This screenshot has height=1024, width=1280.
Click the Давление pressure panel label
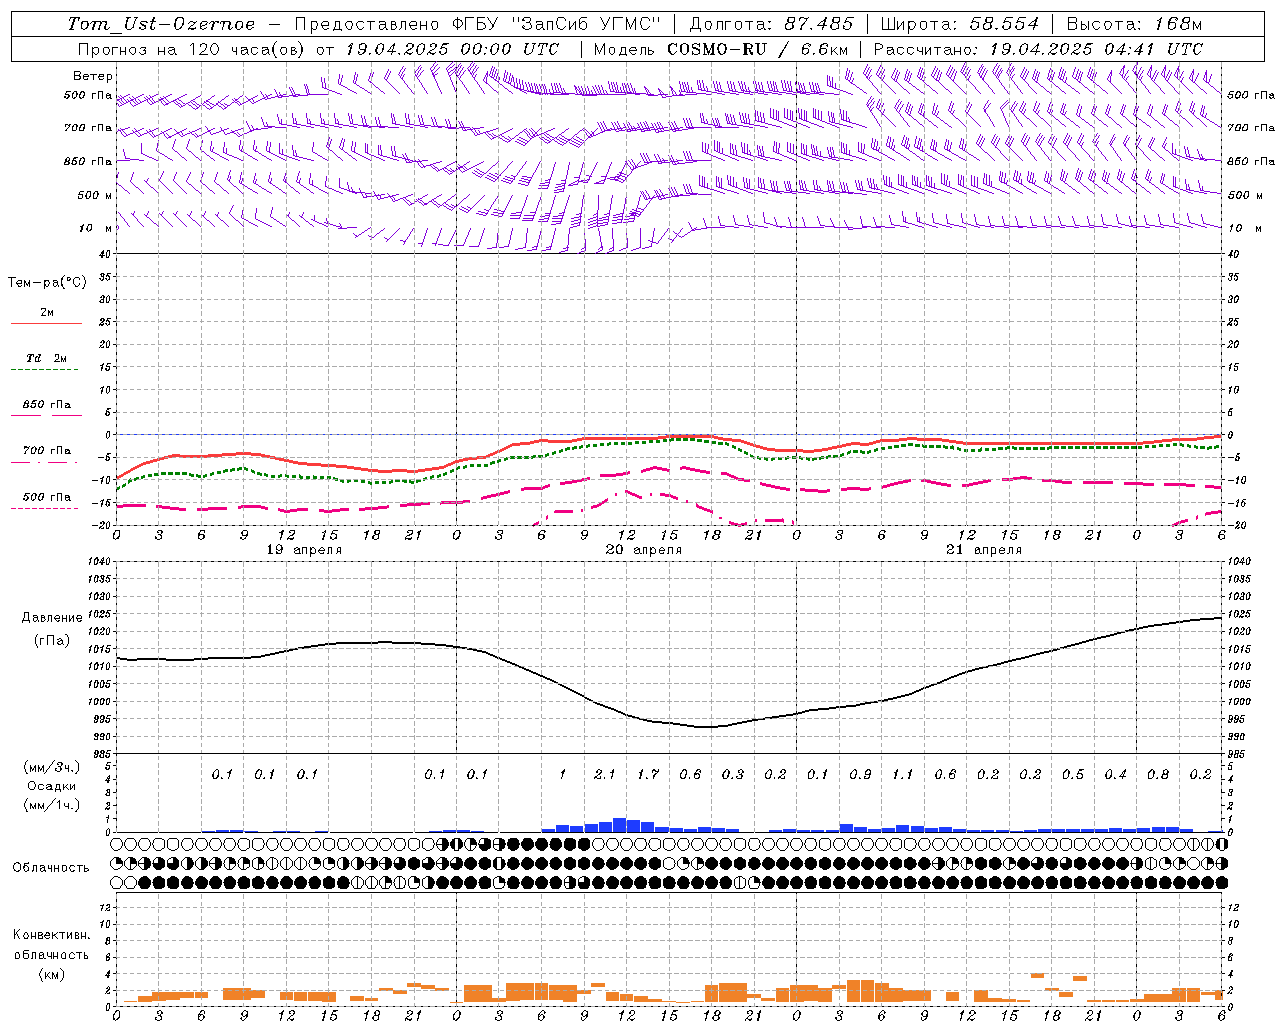[x=52, y=618]
